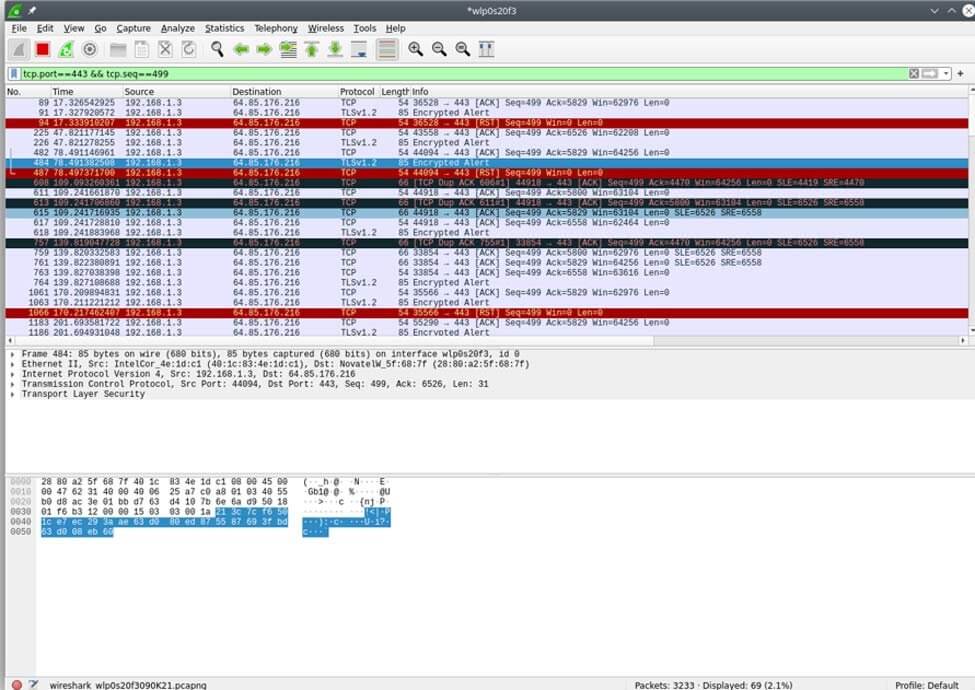This screenshot has width=975, height=690.
Task: Reset text to normal size
Action: 463,50
